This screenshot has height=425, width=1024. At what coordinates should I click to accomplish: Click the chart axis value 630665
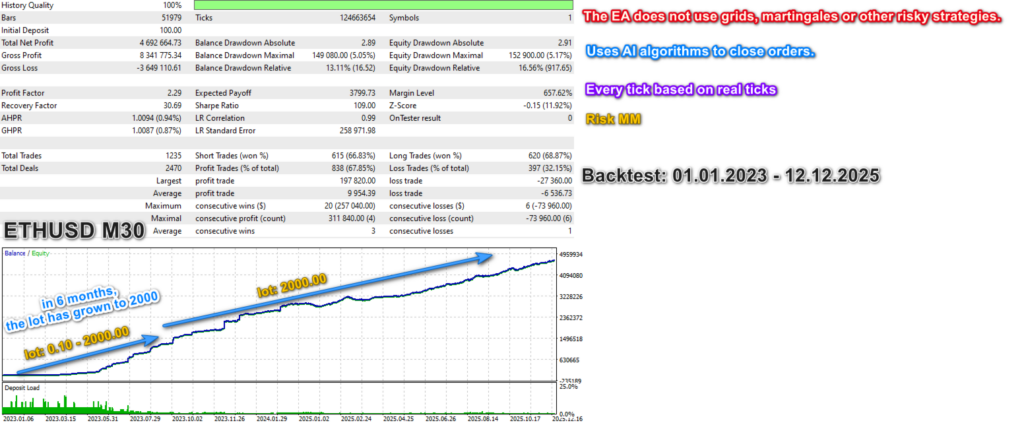pos(569,360)
